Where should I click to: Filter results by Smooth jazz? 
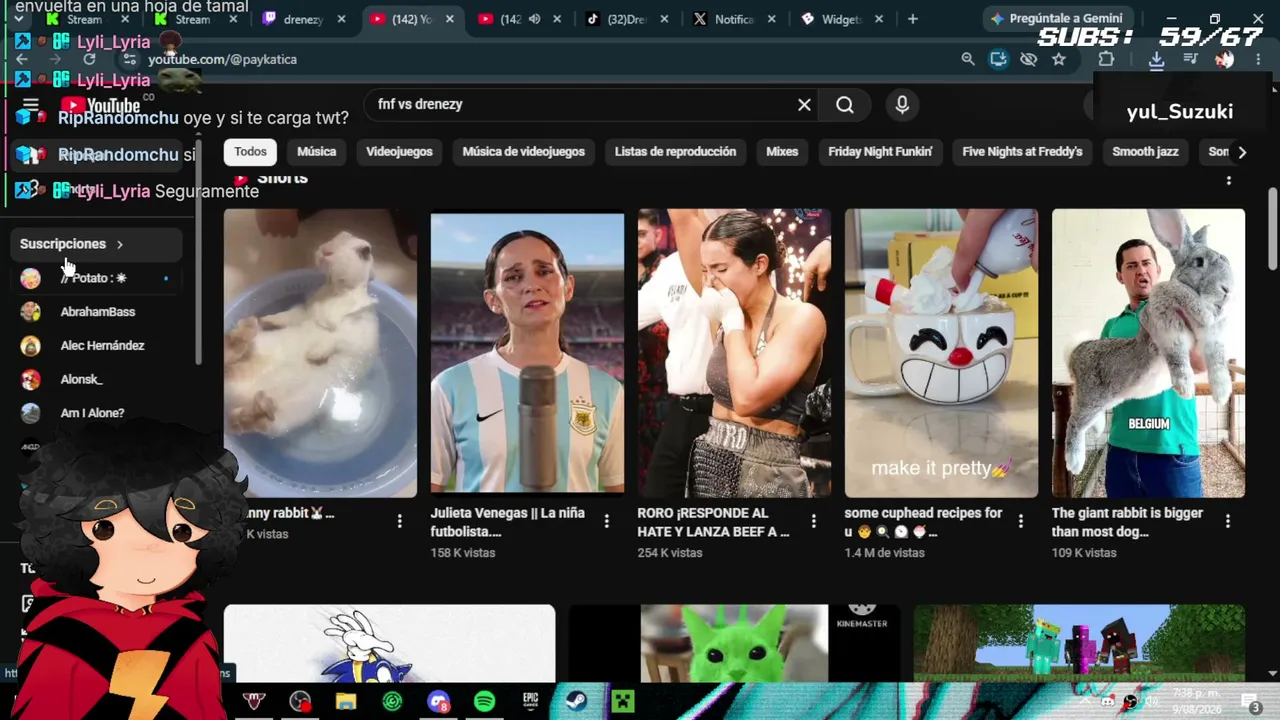coord(1145,152)
